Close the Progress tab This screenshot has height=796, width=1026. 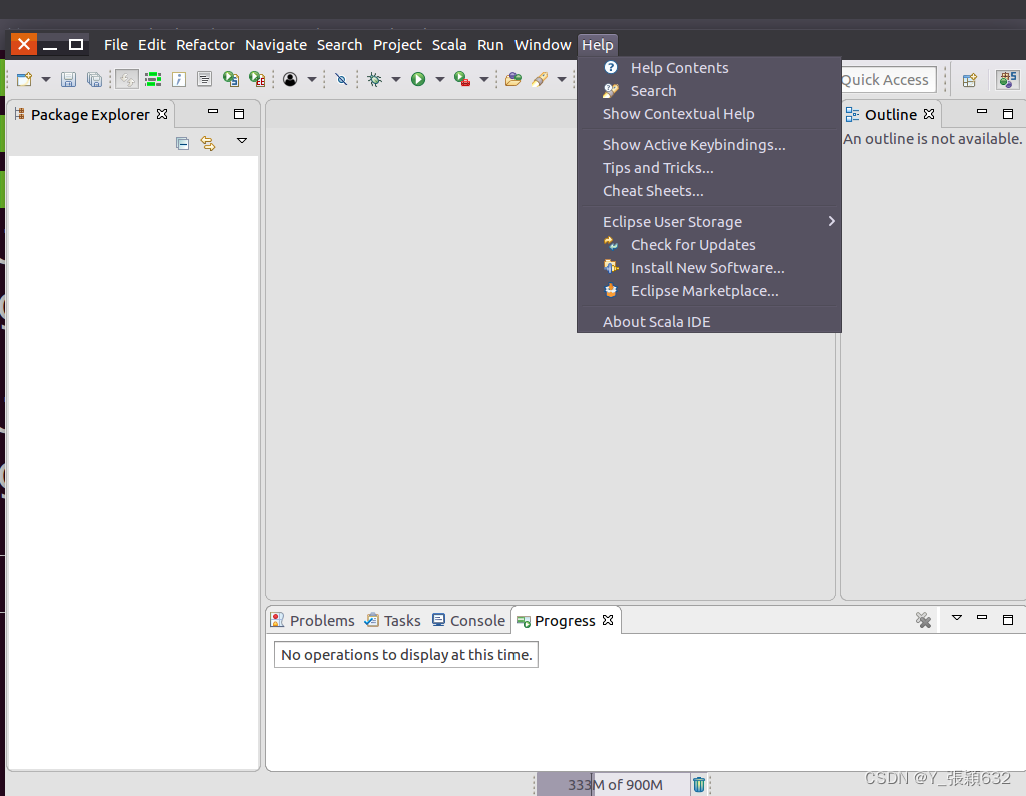tap(608, 619)
